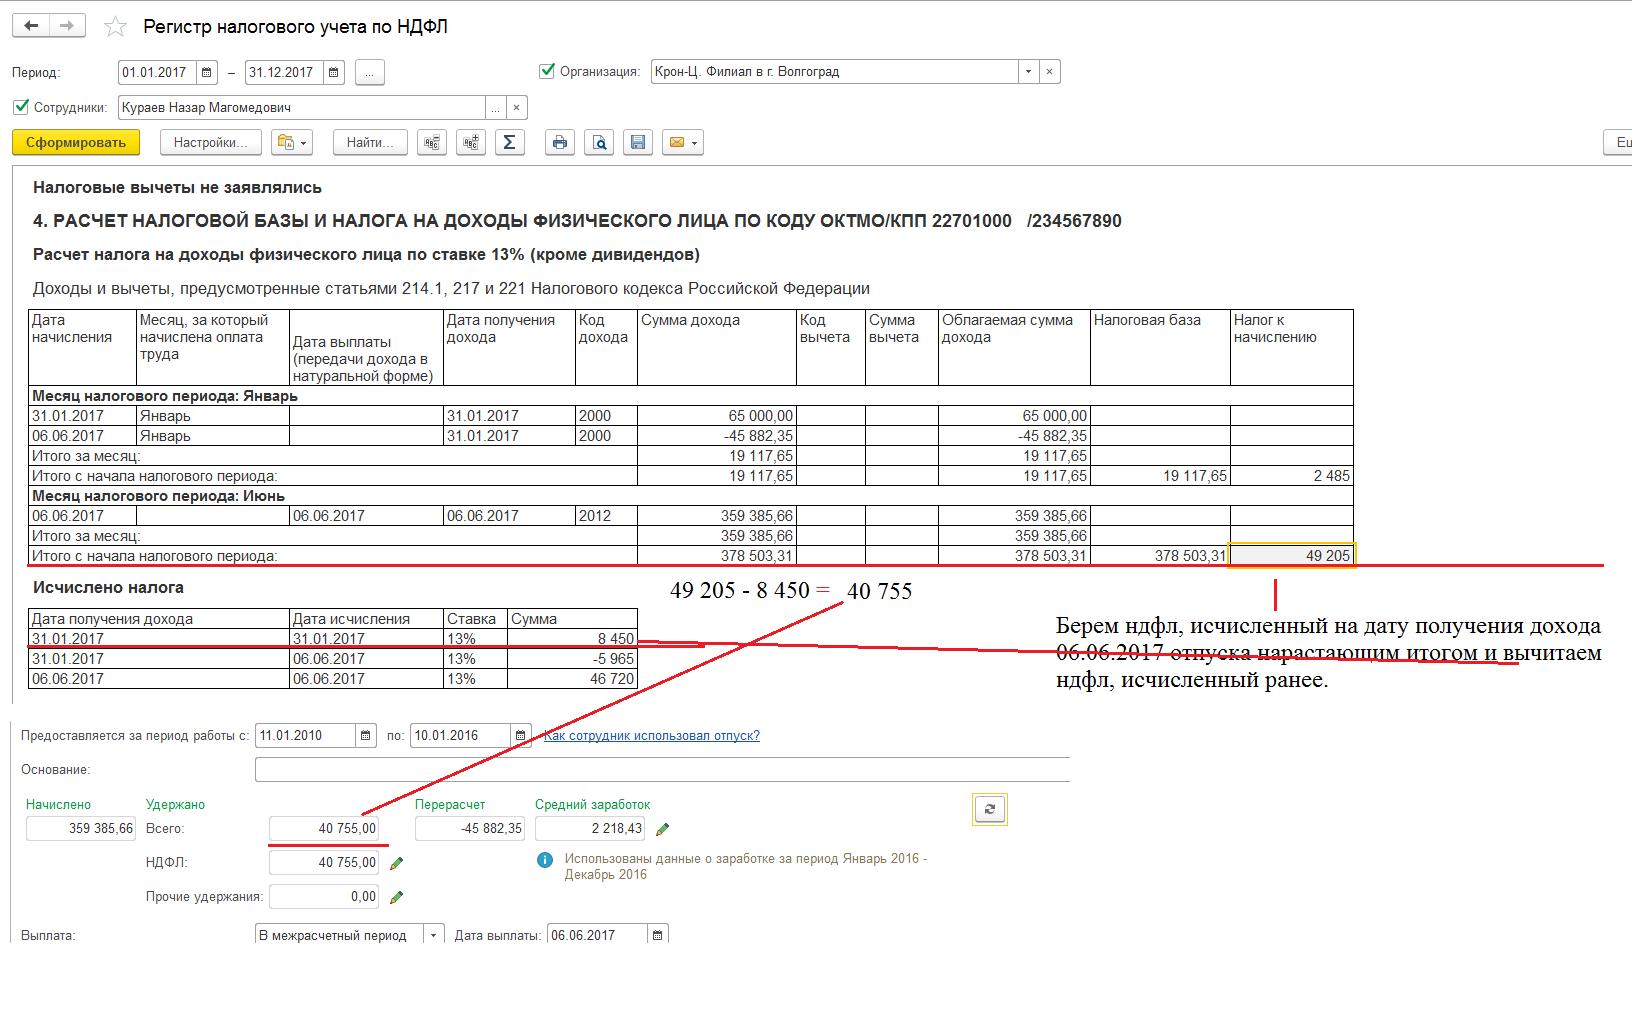This screenshot has width=1632, height=1031.
Task: Open print preview icon
Action: coord(599,143)
